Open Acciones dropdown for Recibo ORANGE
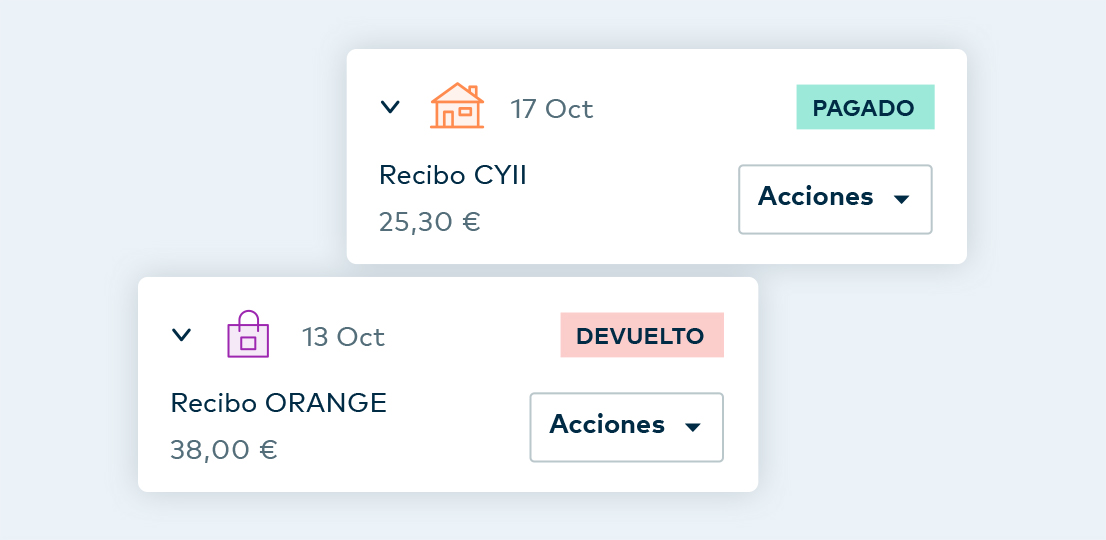Screen dimensions: 1106x540 coord(626,427)
